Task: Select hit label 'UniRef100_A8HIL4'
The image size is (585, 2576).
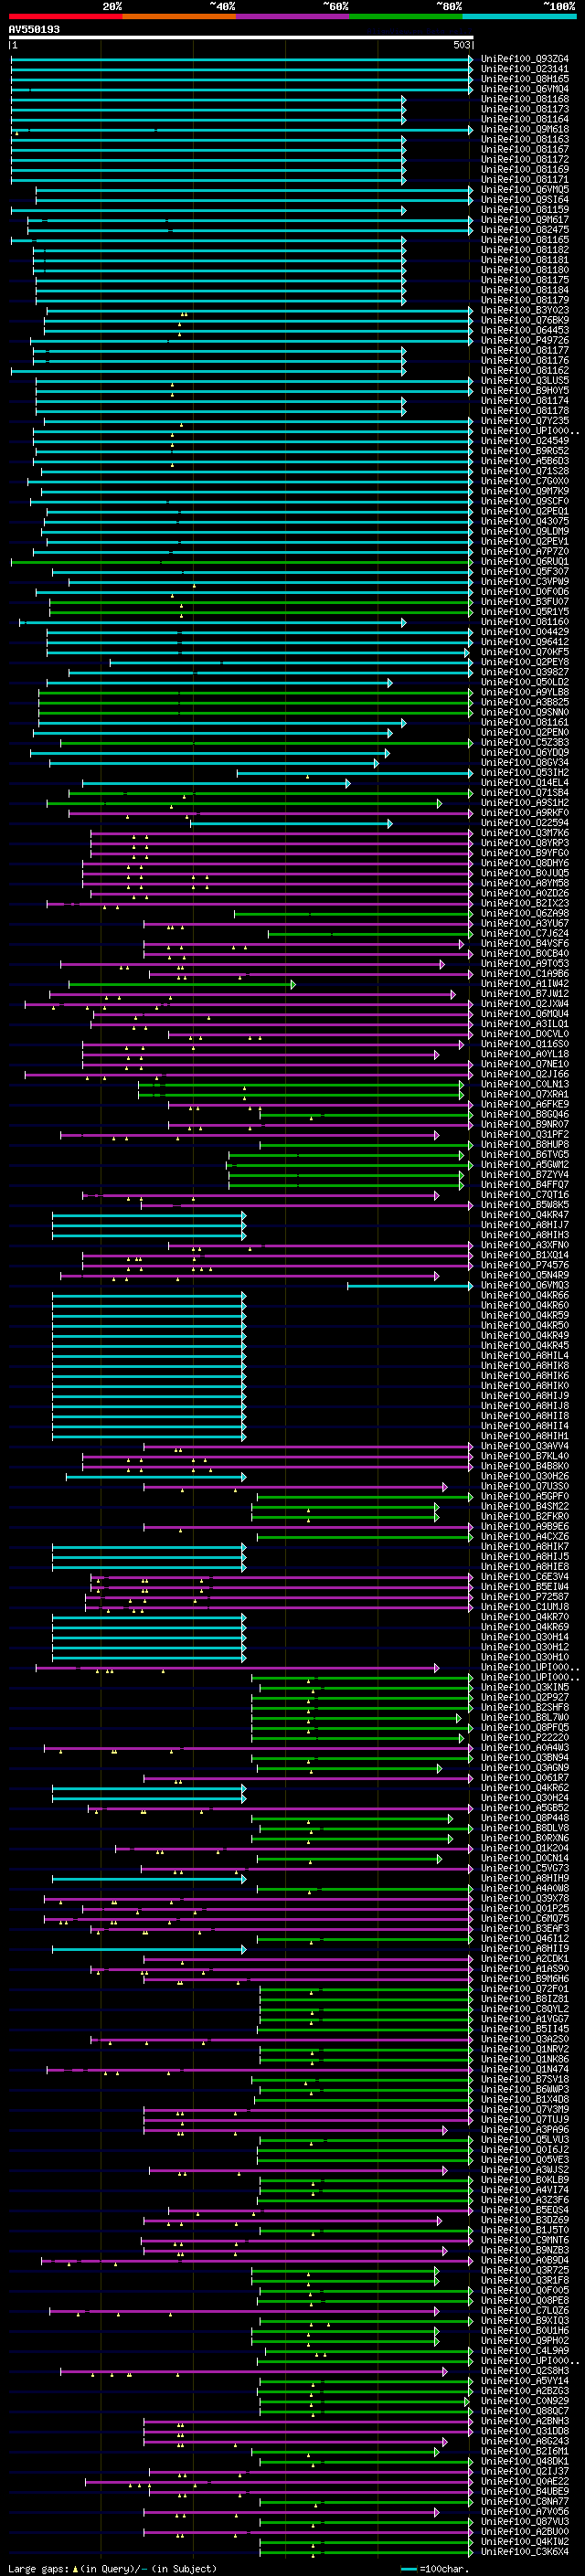Action: point(525,1355)
